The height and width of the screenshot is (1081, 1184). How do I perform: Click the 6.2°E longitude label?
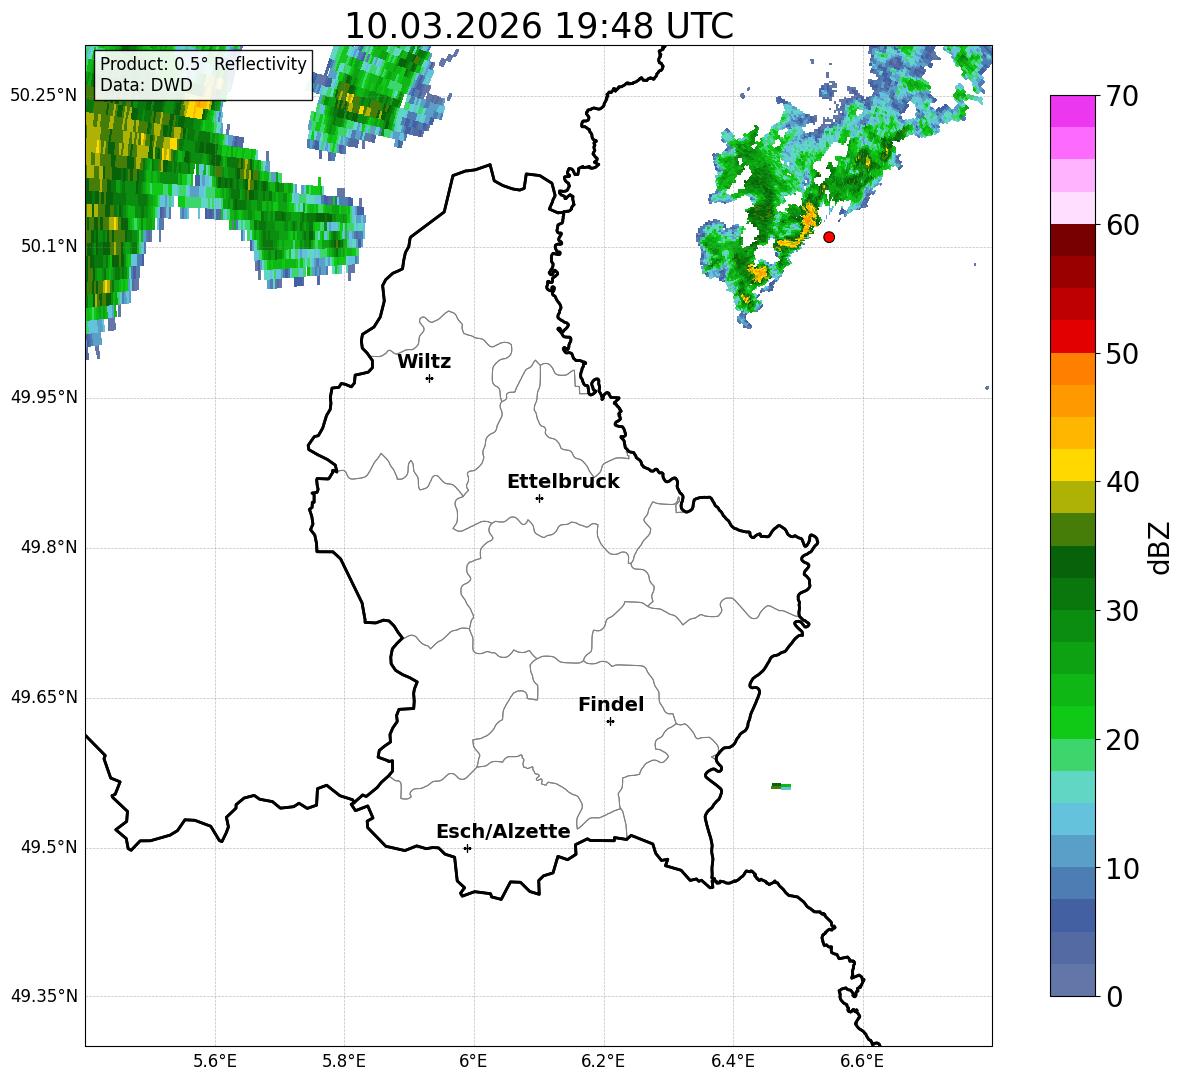[603, 1061]
